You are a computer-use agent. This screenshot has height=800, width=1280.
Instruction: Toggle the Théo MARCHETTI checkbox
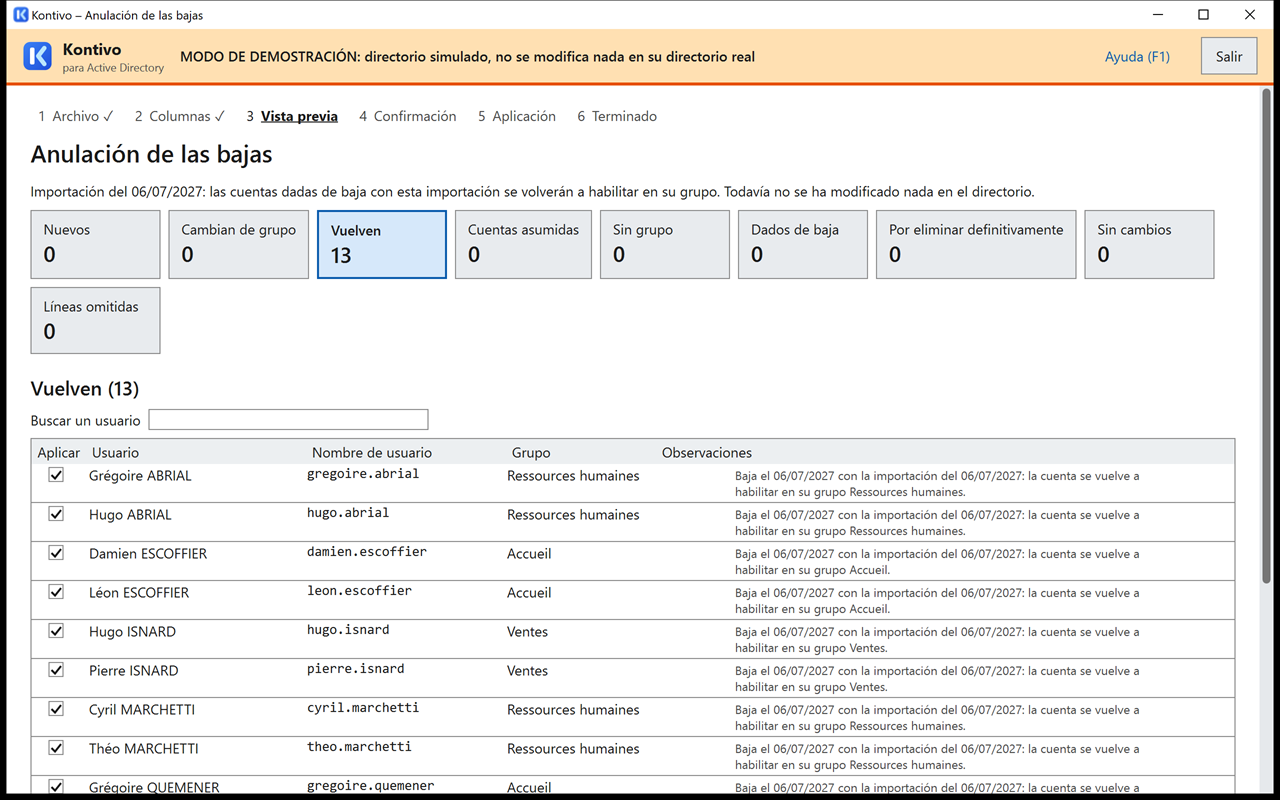pyautogui.click(x=56, y=748)
